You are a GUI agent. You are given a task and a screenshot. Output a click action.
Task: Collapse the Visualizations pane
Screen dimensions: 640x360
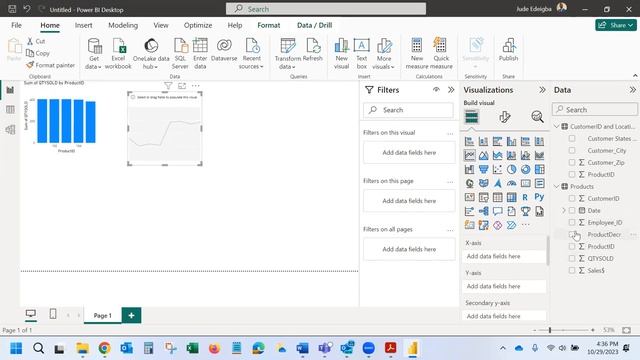point(542,90)
